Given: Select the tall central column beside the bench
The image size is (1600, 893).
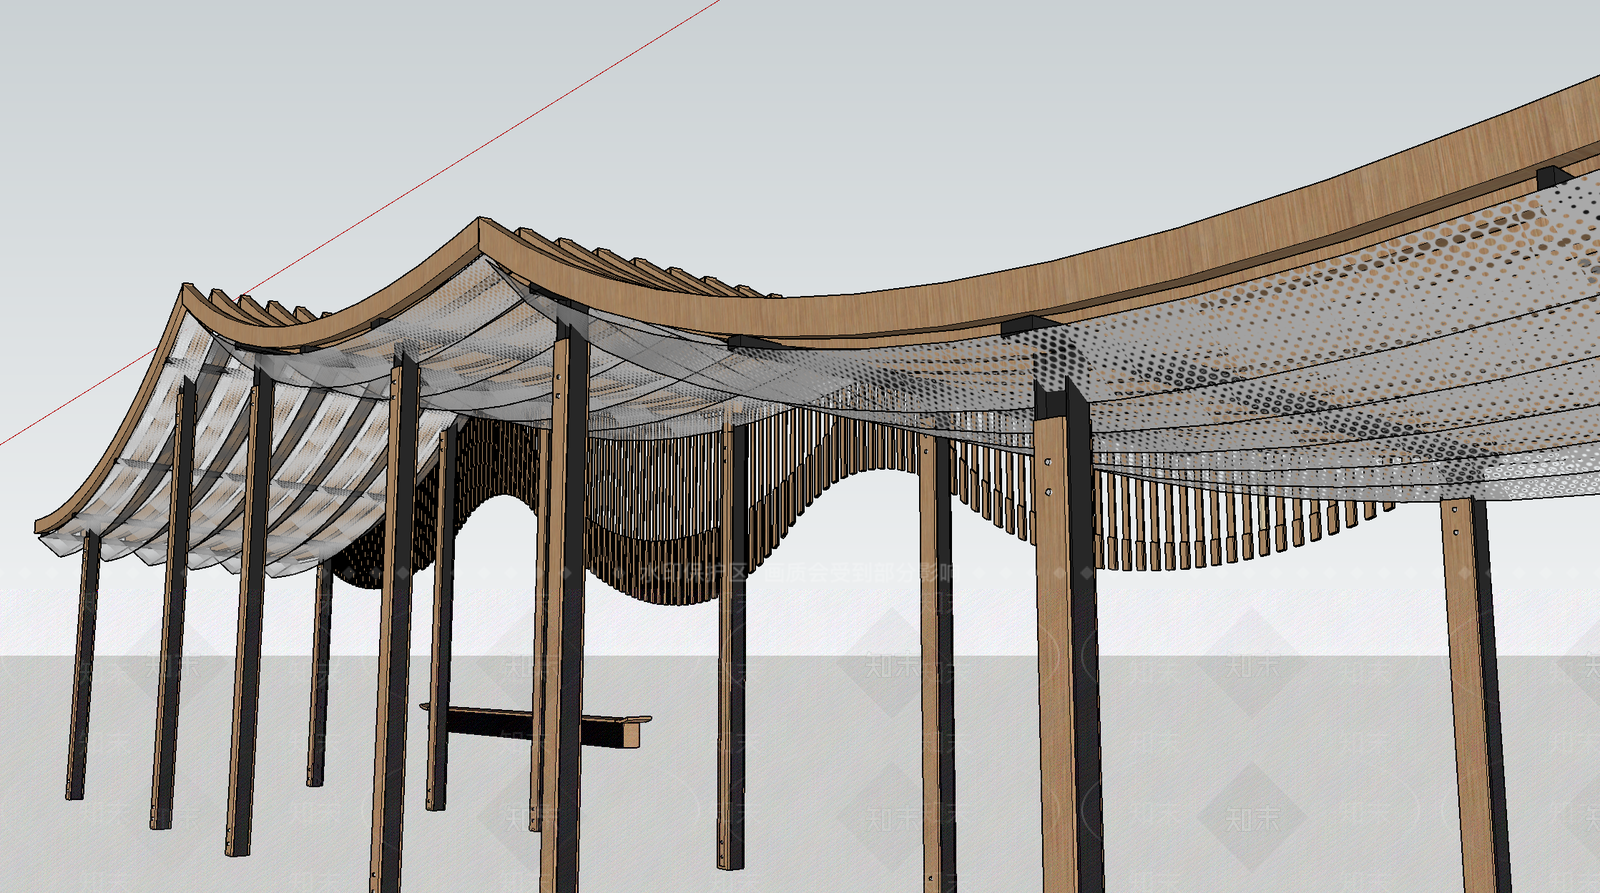Looking at the screenshot, I should 562,610.
